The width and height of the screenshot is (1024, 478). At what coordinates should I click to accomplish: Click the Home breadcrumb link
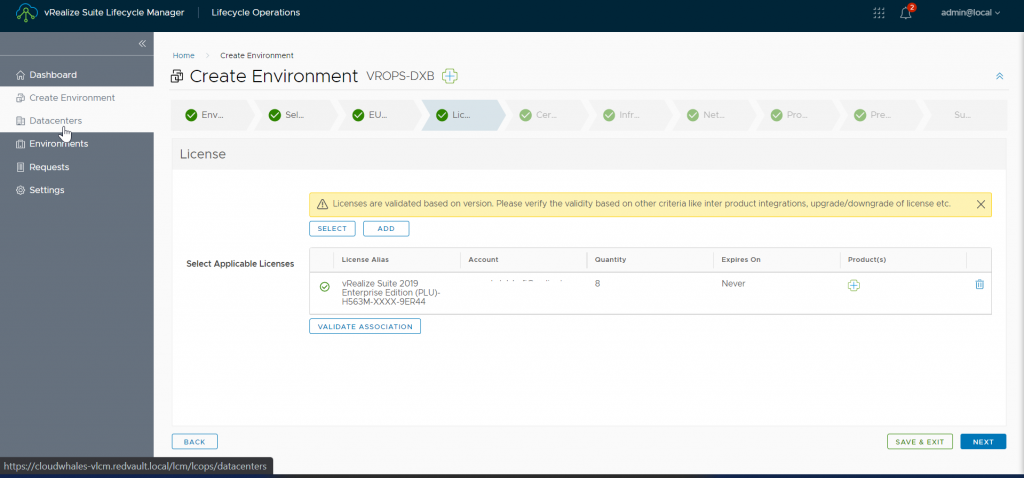[184, 56]
